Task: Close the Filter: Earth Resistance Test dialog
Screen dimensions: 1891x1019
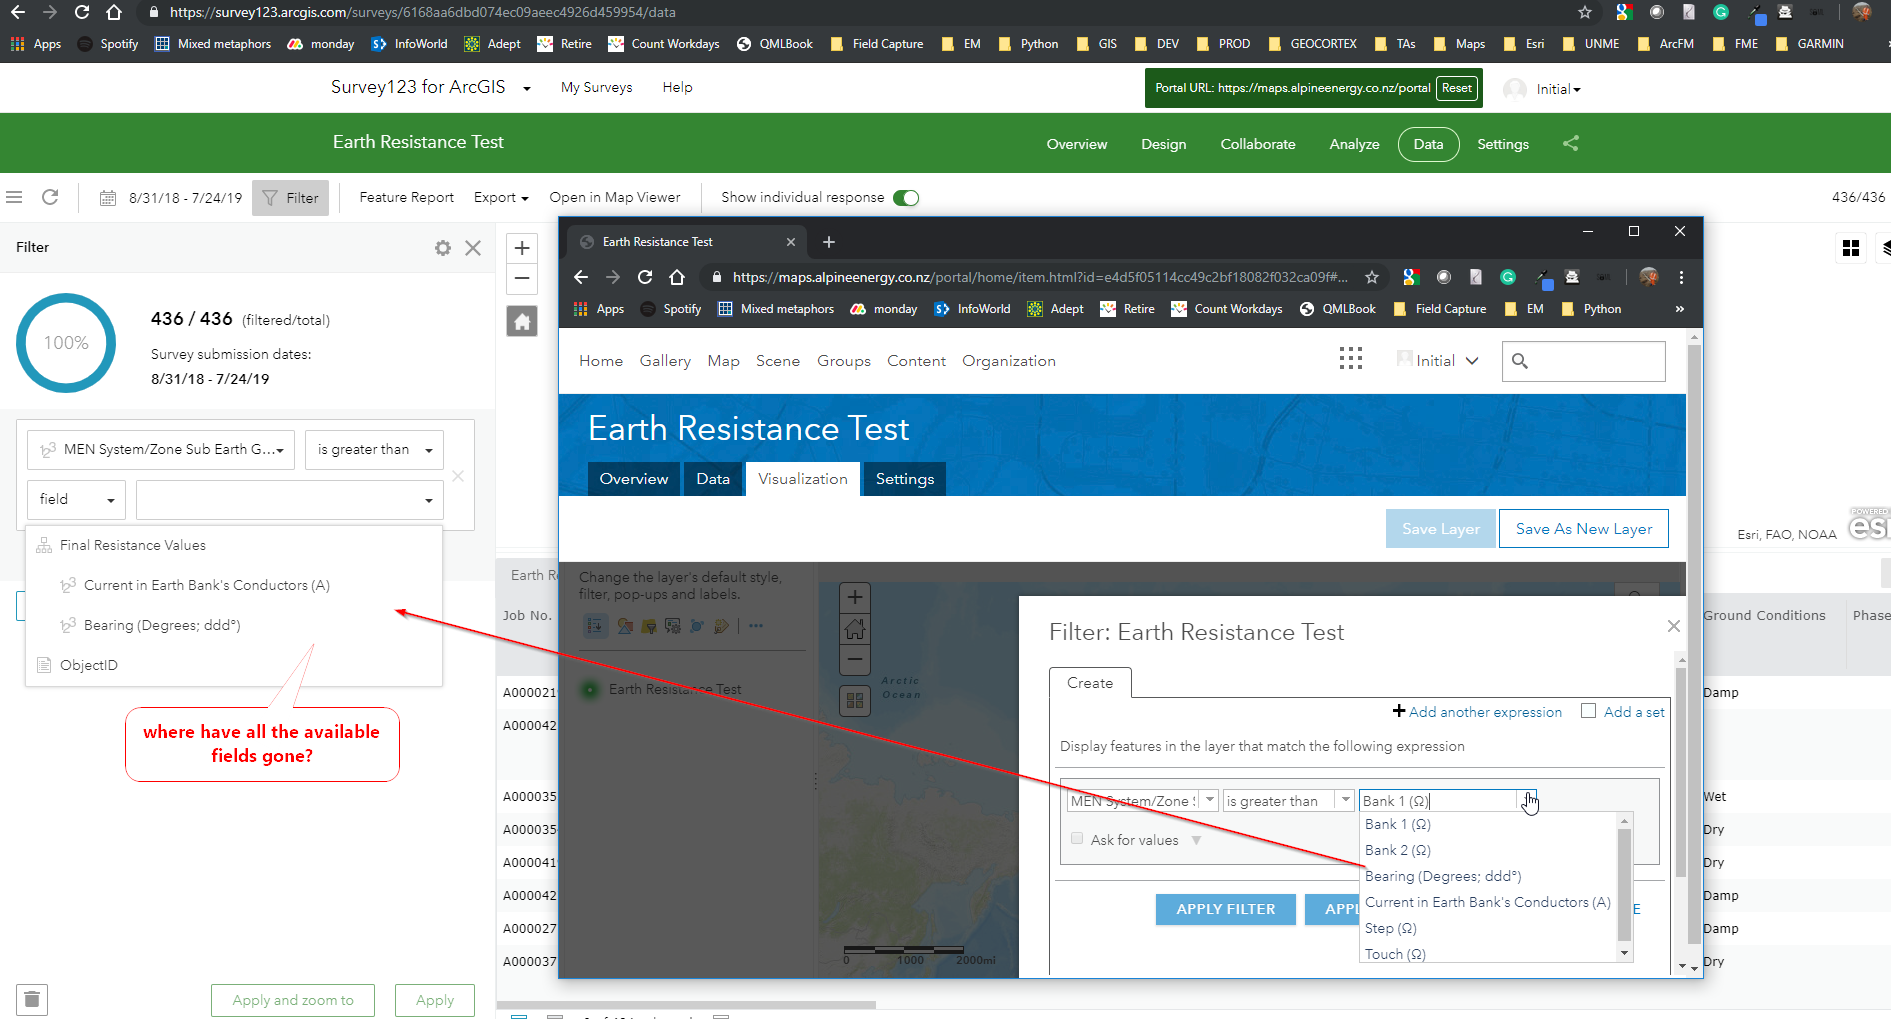Action: (1674, 626)
